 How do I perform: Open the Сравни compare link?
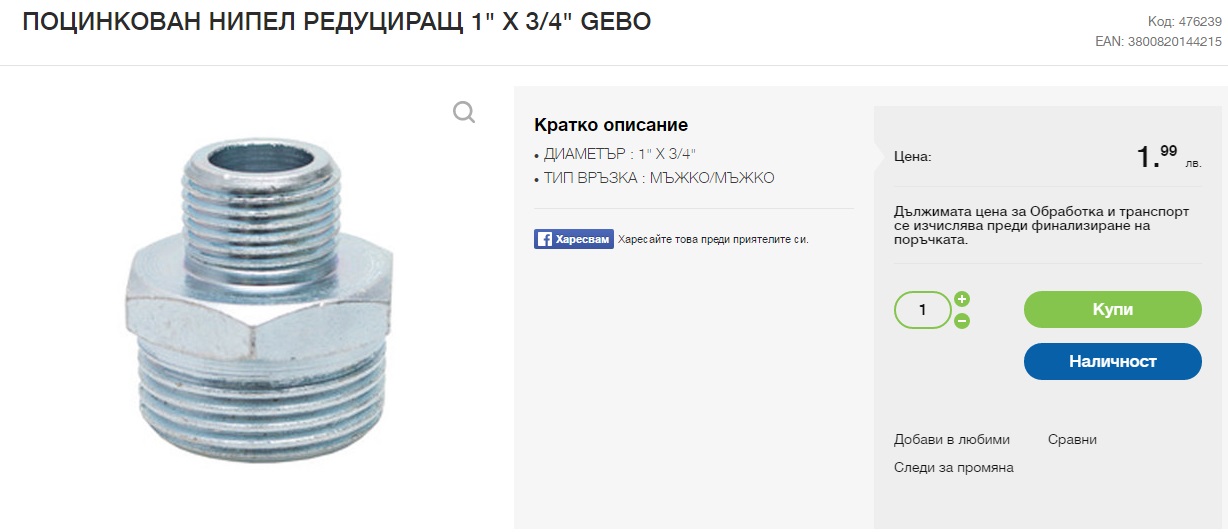1072,439
